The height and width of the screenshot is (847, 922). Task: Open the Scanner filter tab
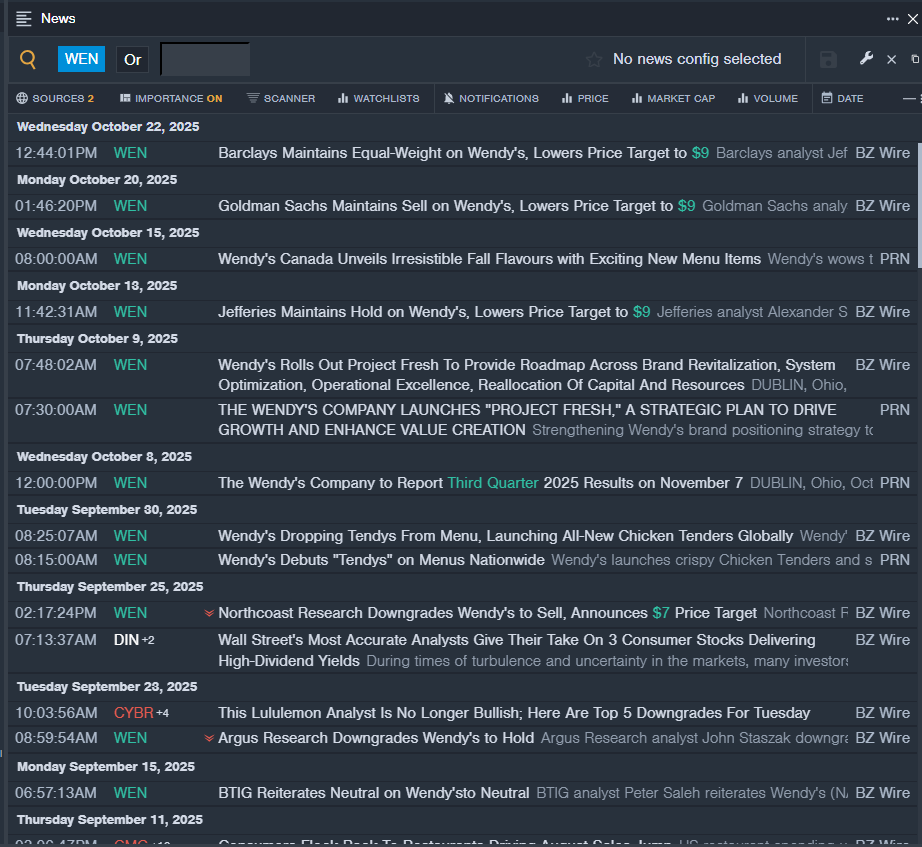pyautogui.click(x=280, y=98)
